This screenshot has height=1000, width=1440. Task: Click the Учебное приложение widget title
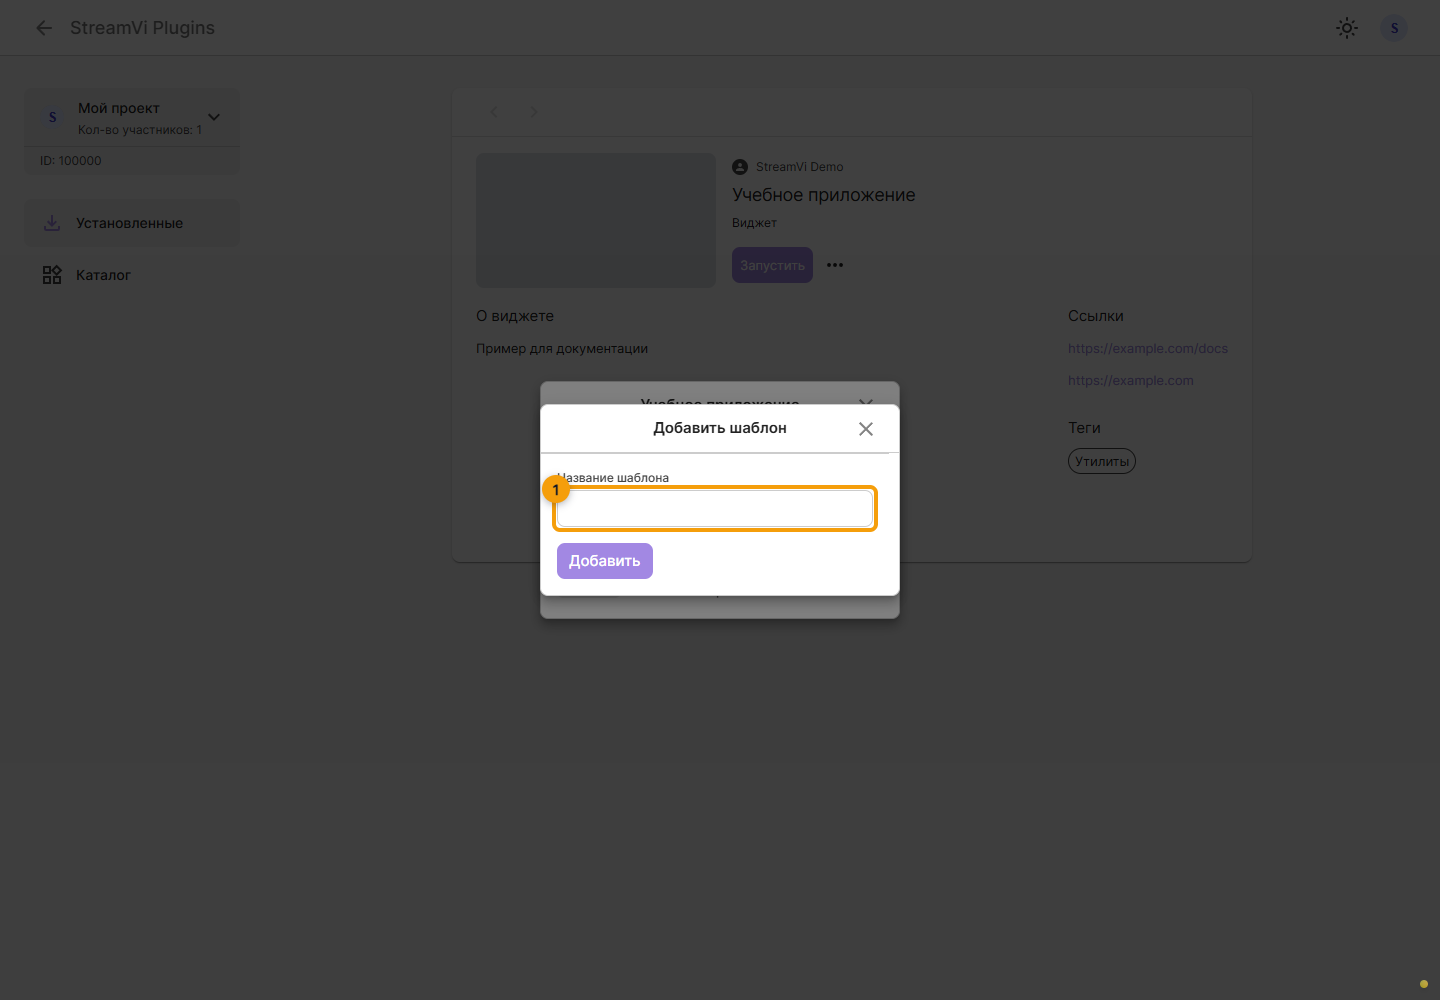(824, 195)
